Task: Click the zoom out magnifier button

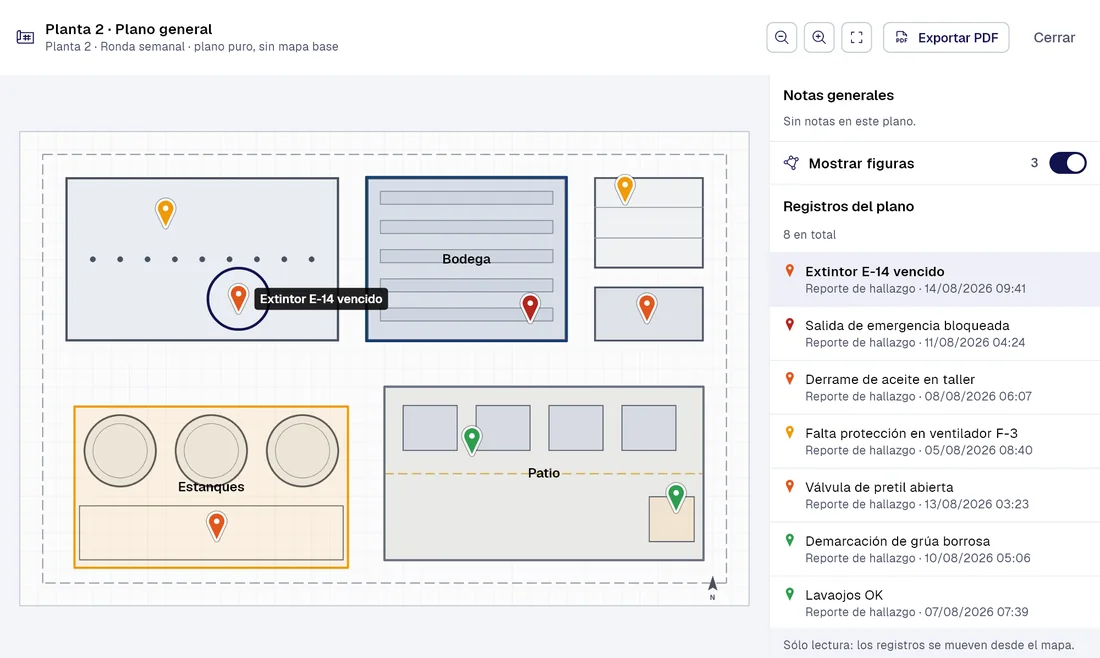Action: [x=782, y=37]
